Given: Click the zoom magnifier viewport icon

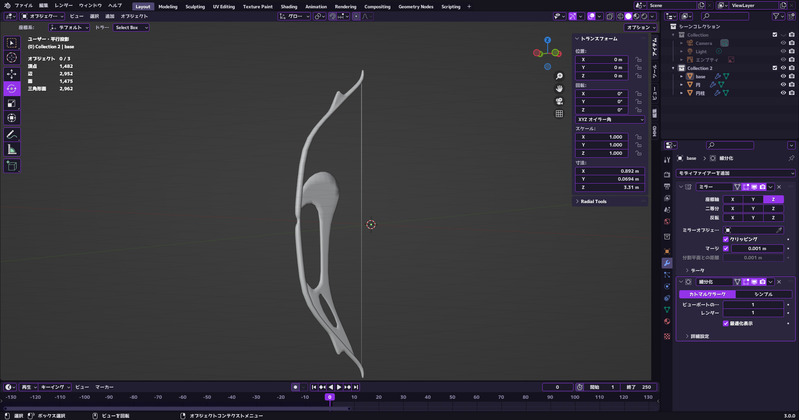Looking at the screenshot, I should [559, 76].
